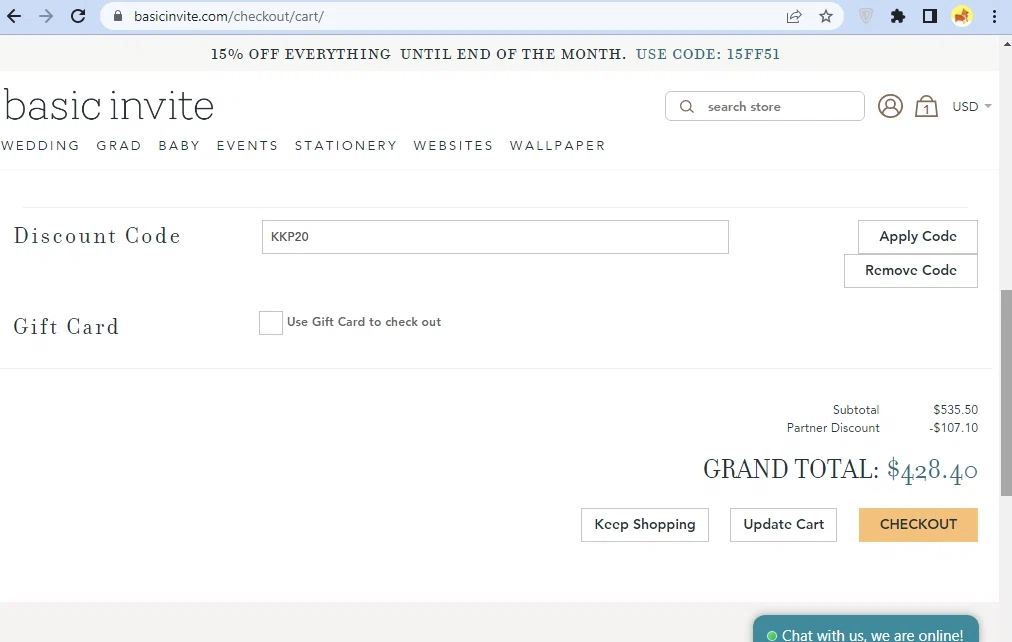Screen dimensions: 1012x642
Task: Click the search store field
Action: click(765, 106)
